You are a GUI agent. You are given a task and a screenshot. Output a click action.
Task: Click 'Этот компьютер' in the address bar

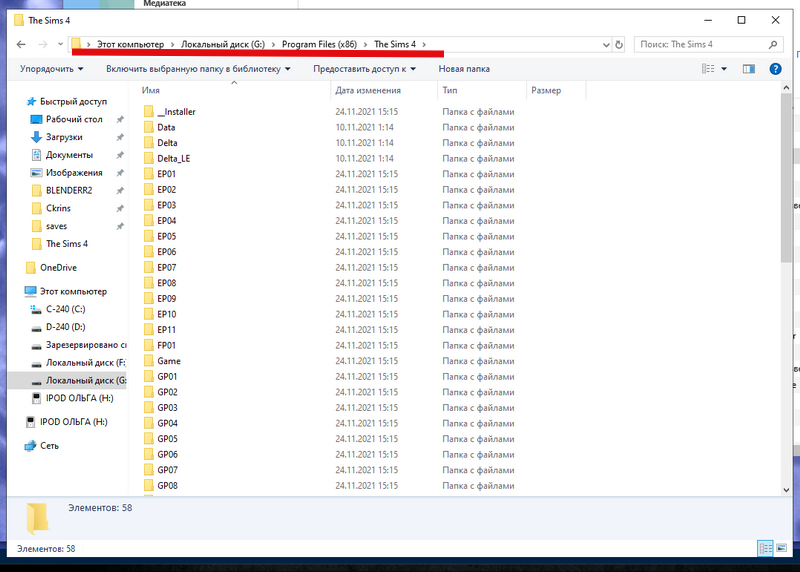131,44
